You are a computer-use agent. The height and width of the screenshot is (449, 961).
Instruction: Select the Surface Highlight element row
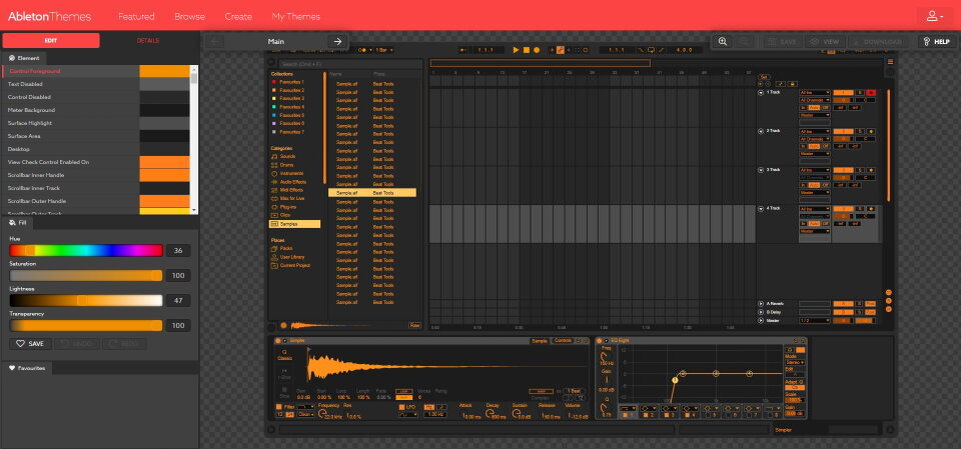point(96,123)
